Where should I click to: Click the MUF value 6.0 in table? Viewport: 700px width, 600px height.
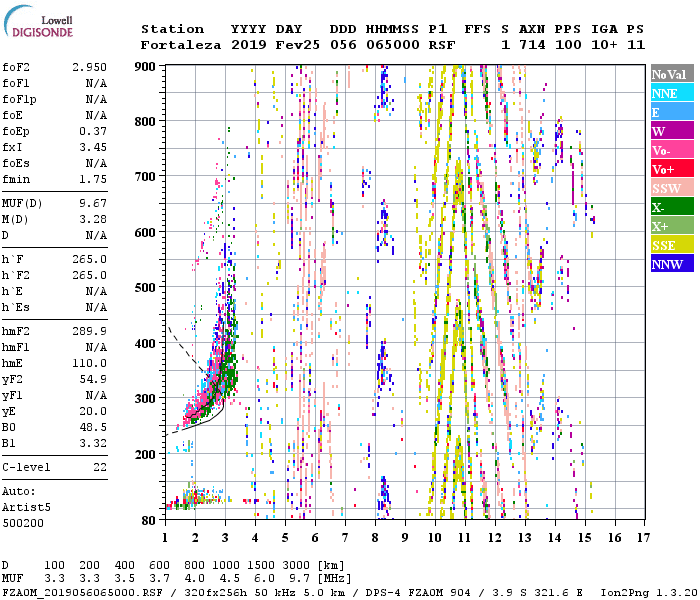click(264, 579)
